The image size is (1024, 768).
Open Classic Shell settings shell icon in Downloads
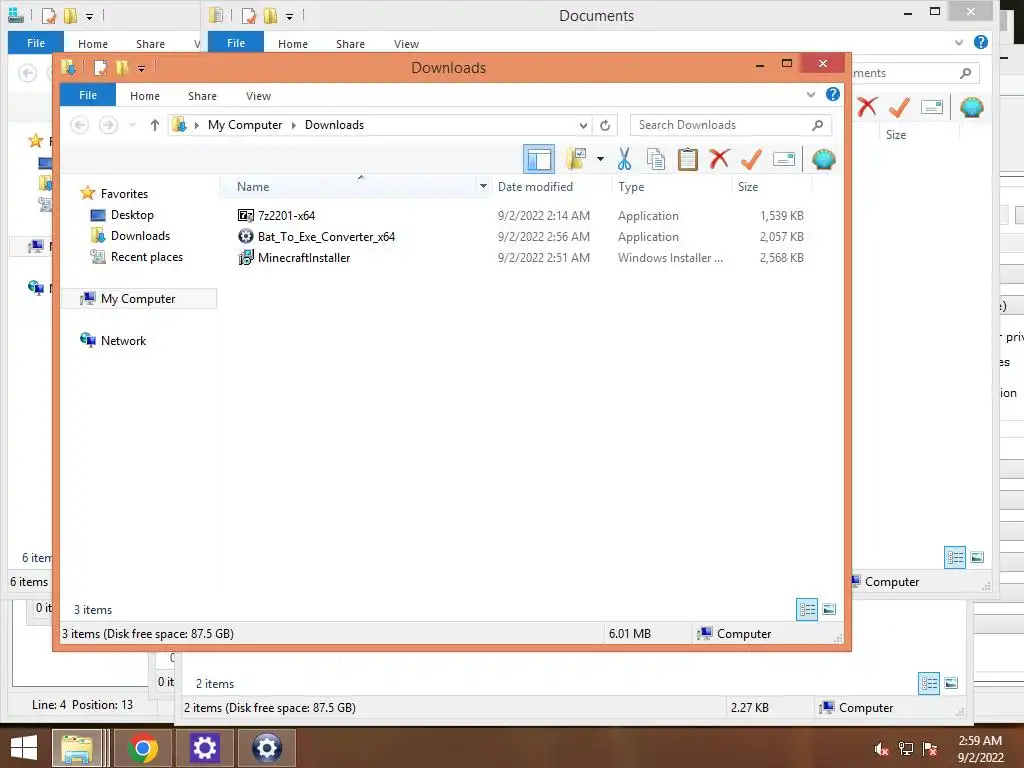[x=824, y=159]
